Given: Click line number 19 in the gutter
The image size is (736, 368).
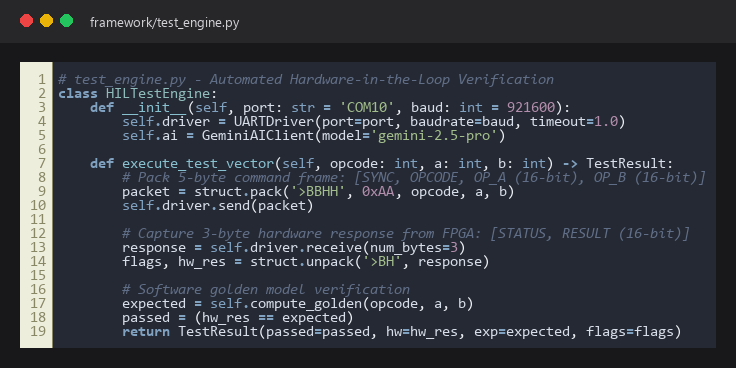Looking at the screenshot, I should pyautogui.click(x=38, y=331).
